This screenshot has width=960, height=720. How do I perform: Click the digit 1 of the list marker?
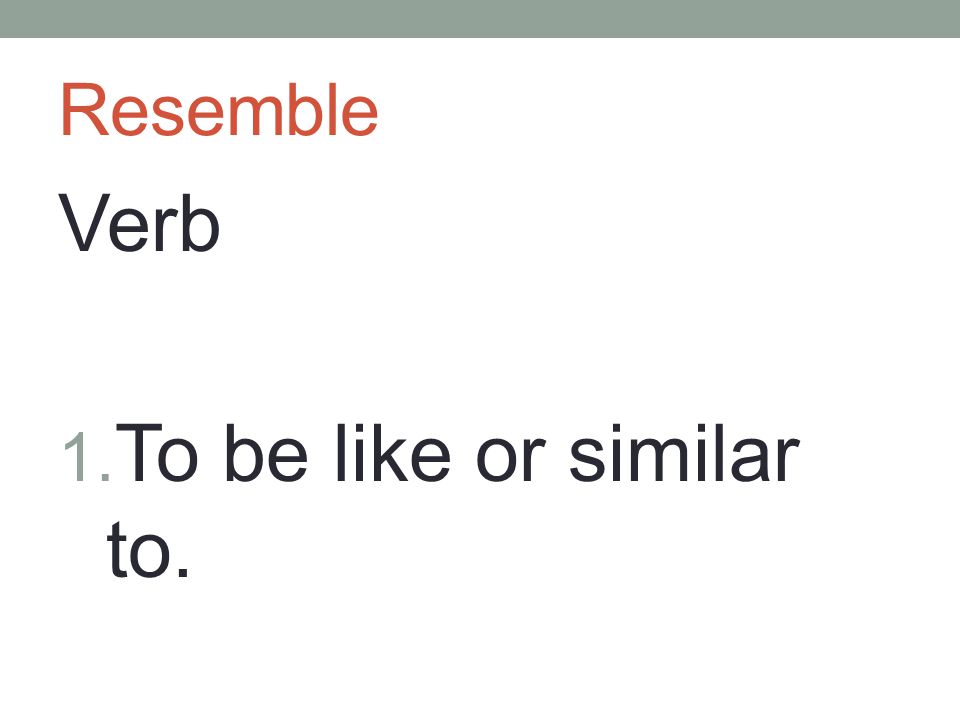coord(80,457)
